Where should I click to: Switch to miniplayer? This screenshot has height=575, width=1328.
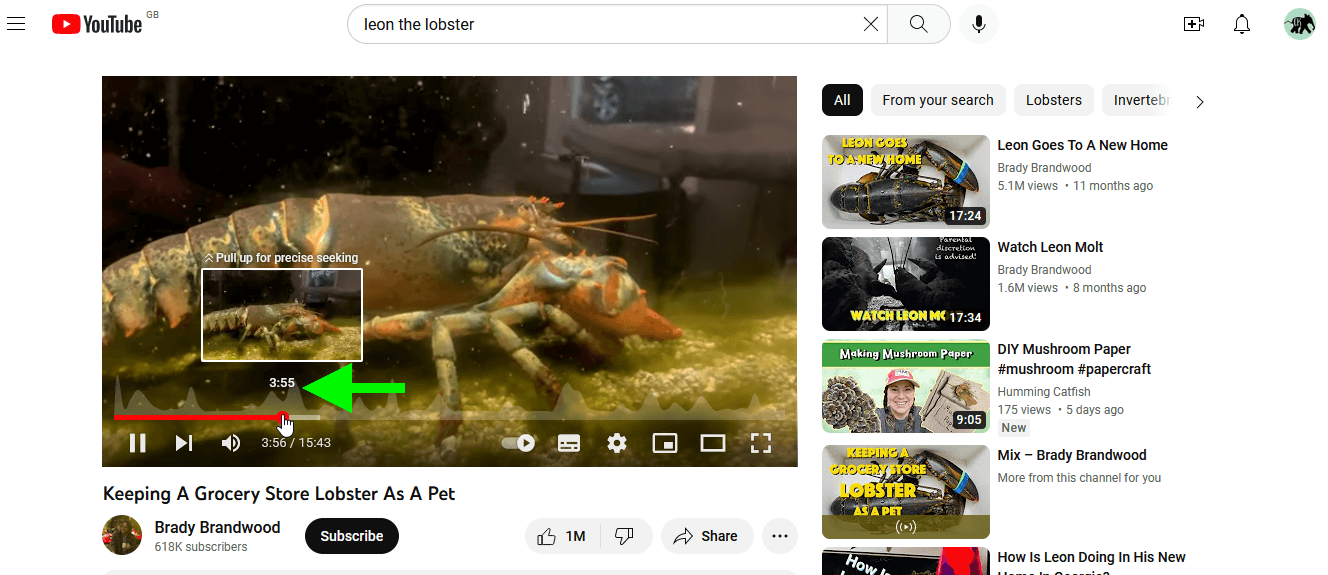pyautogui.click(x=665, y=442)
